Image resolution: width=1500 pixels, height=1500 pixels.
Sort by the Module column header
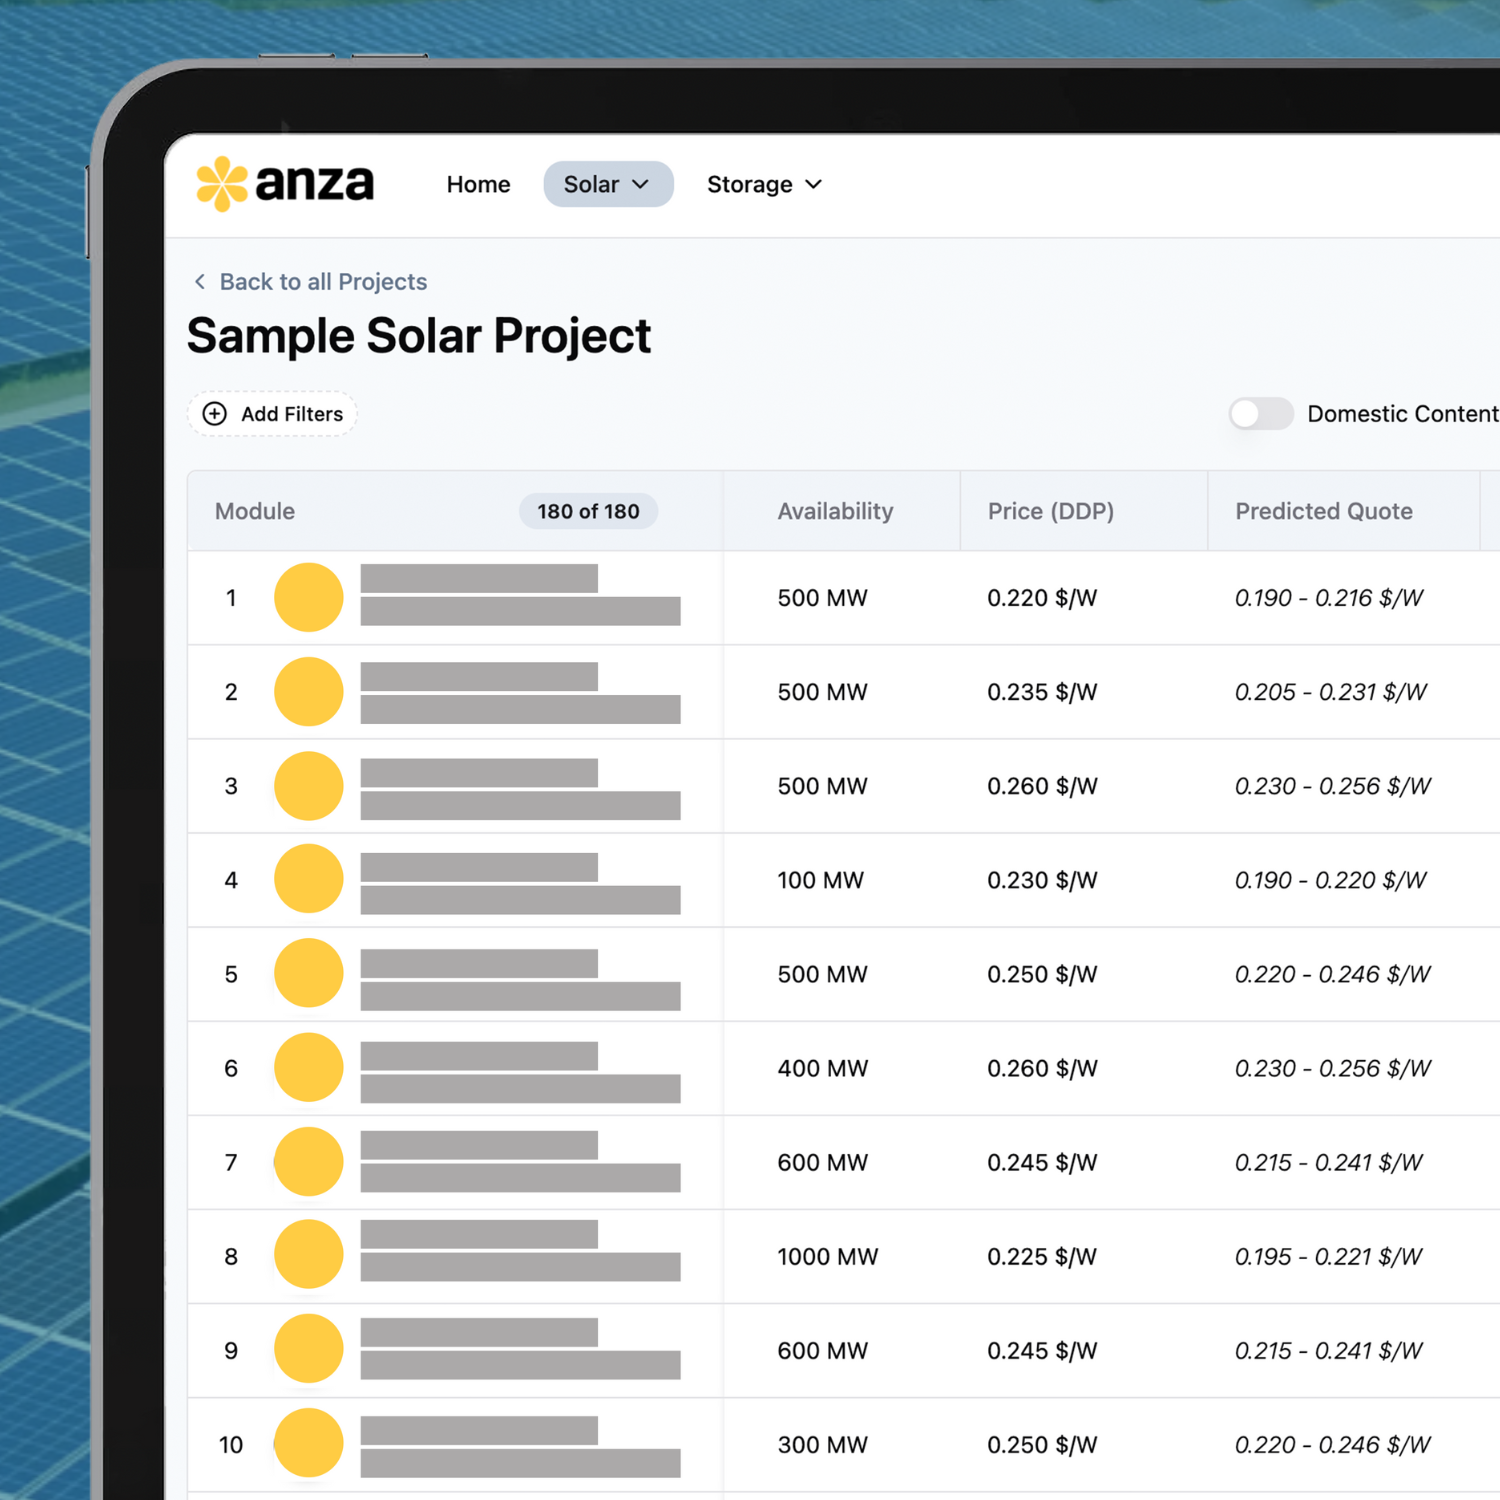pos(255,511)
